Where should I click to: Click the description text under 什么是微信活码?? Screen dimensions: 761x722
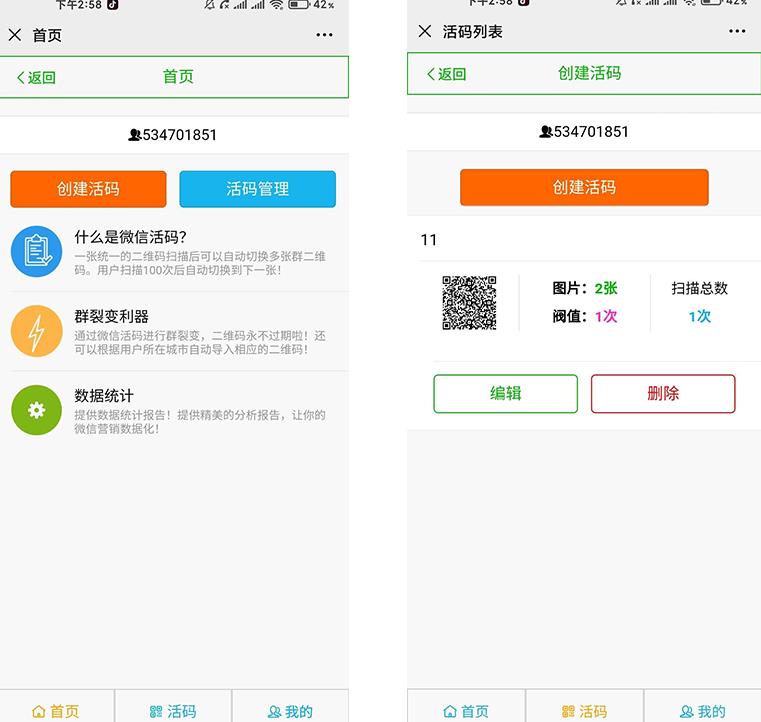click(x=200, y=263)
